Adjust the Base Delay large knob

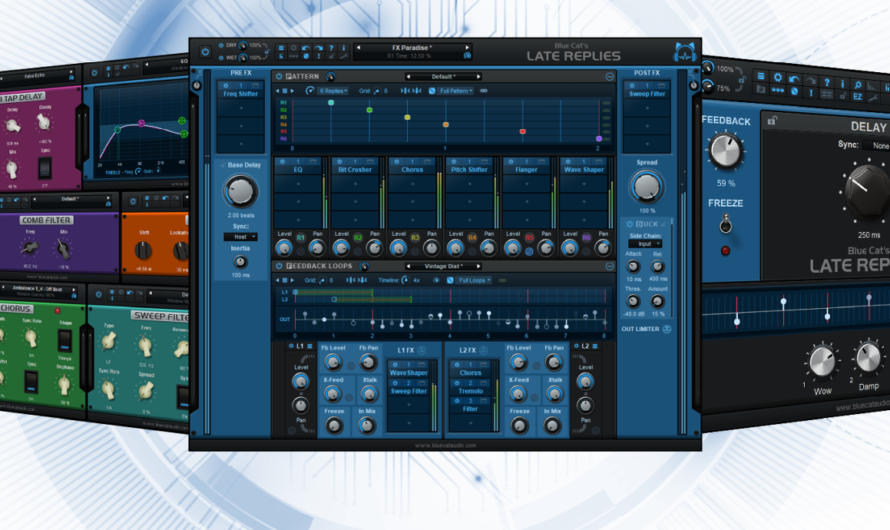[240, 191]
